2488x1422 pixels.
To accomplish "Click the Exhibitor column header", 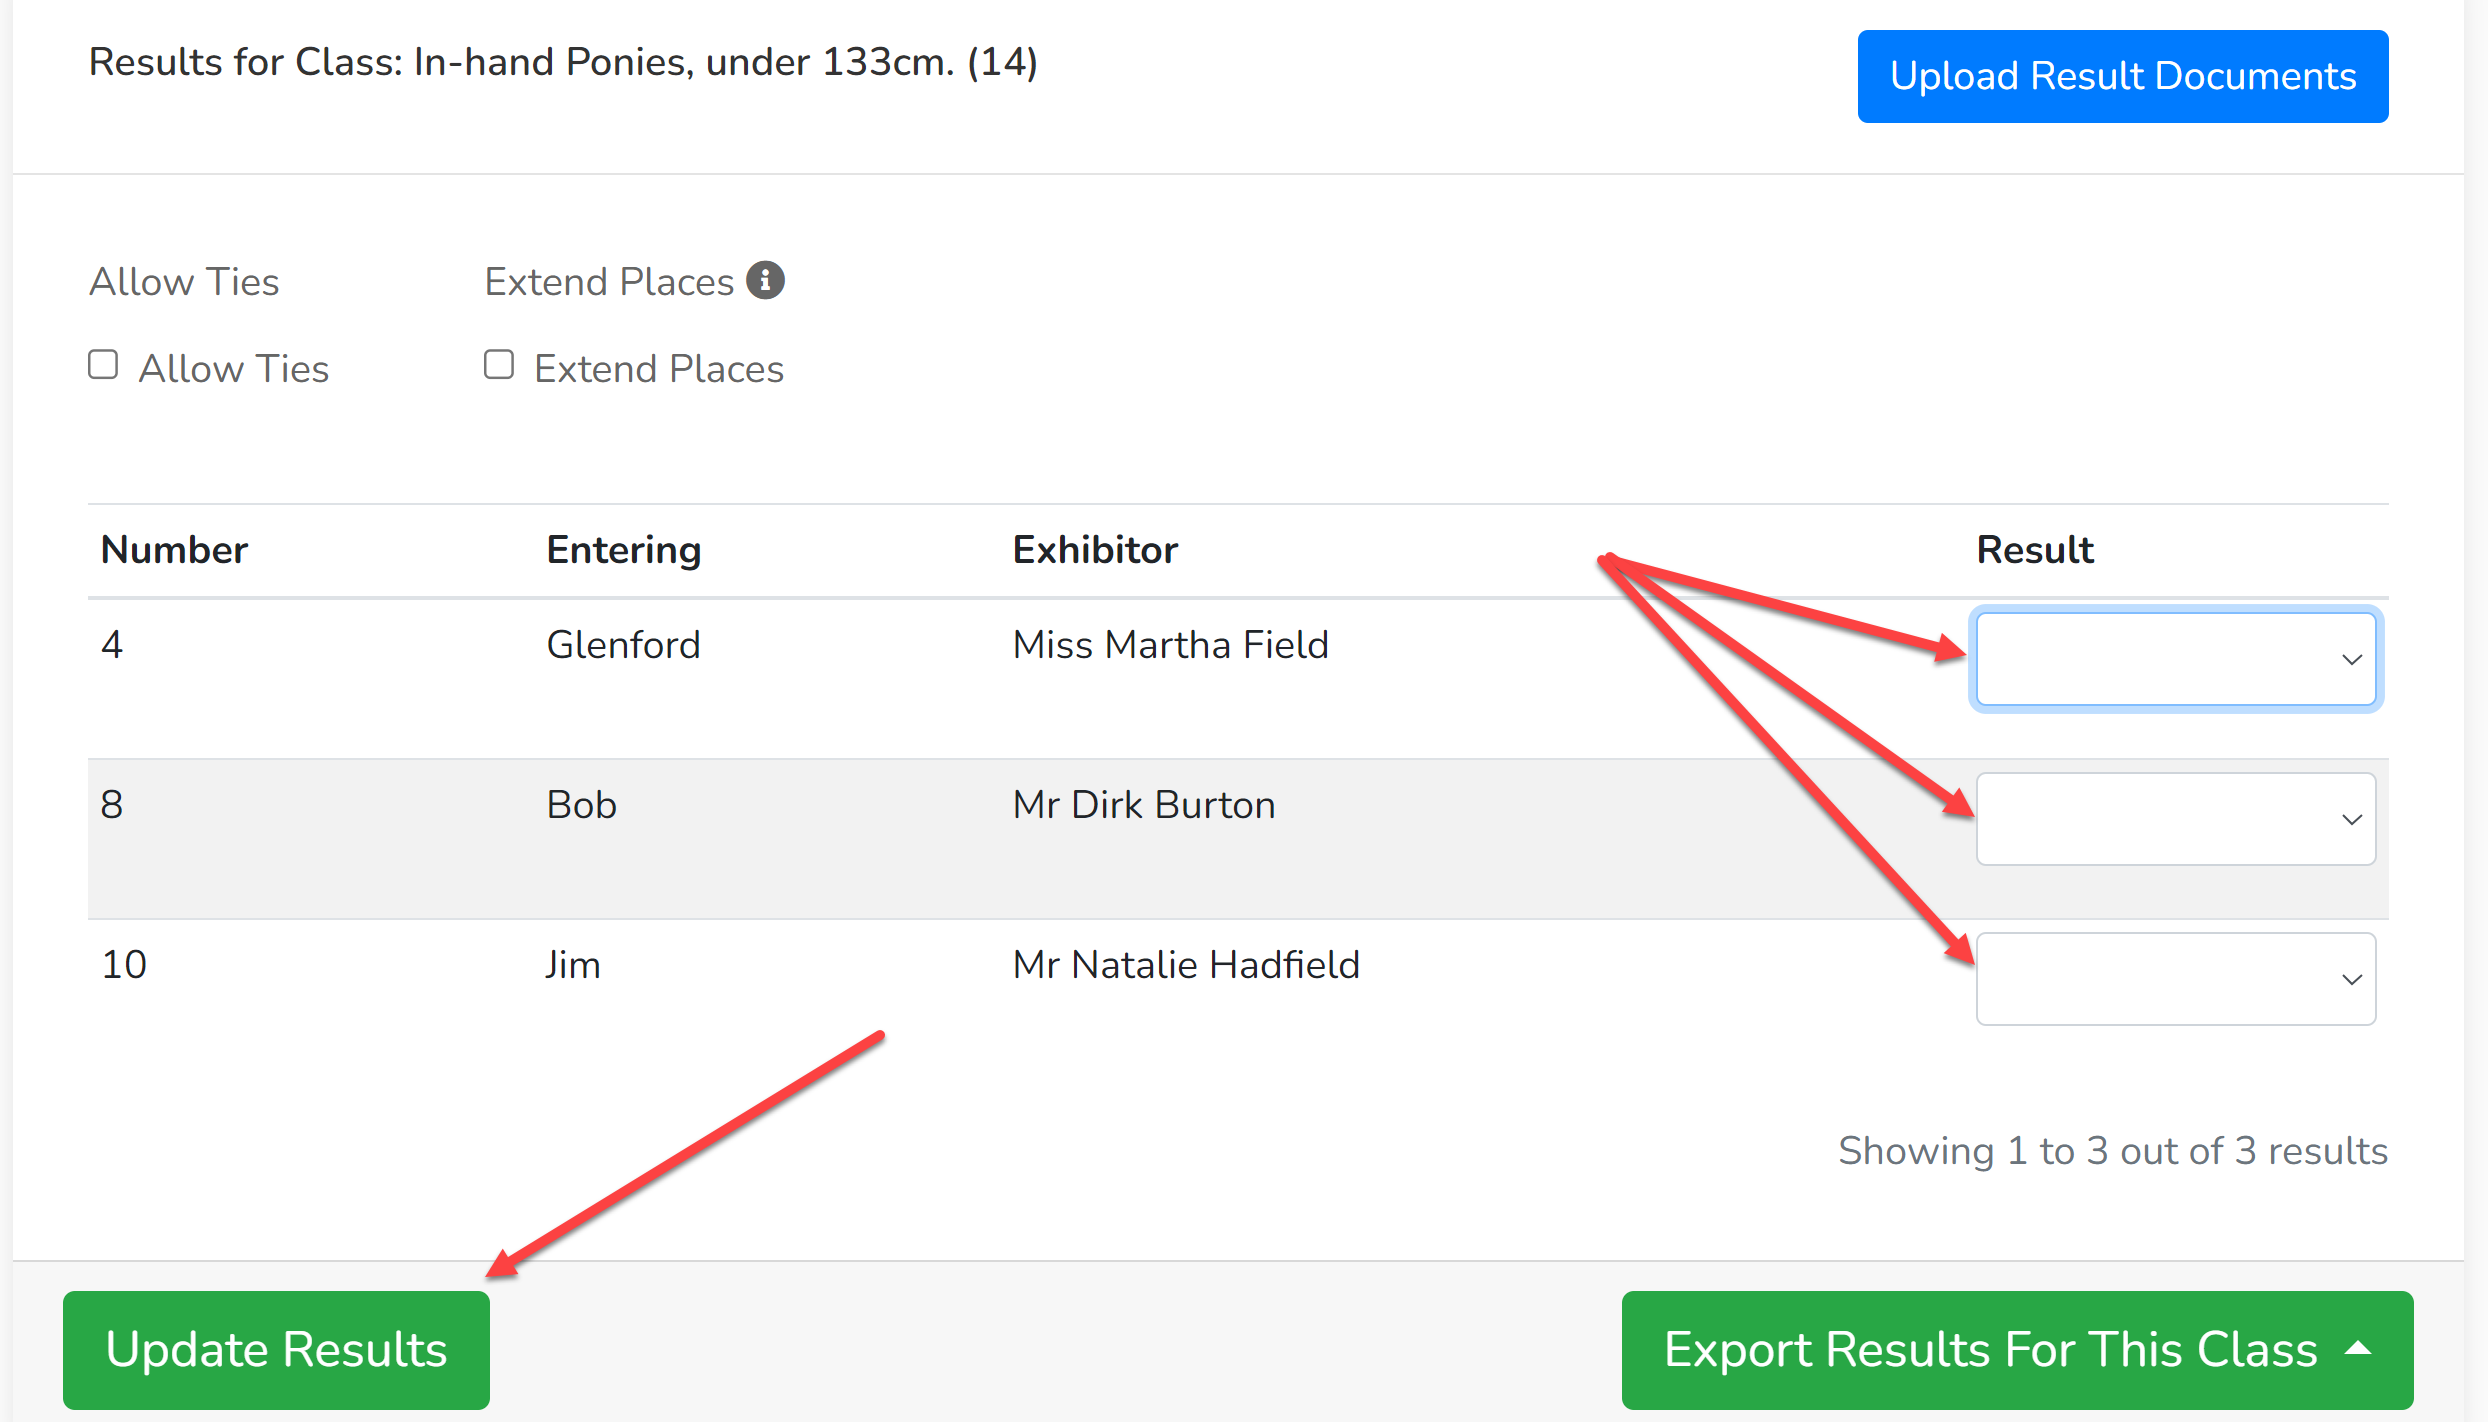I will point(1095,550).
